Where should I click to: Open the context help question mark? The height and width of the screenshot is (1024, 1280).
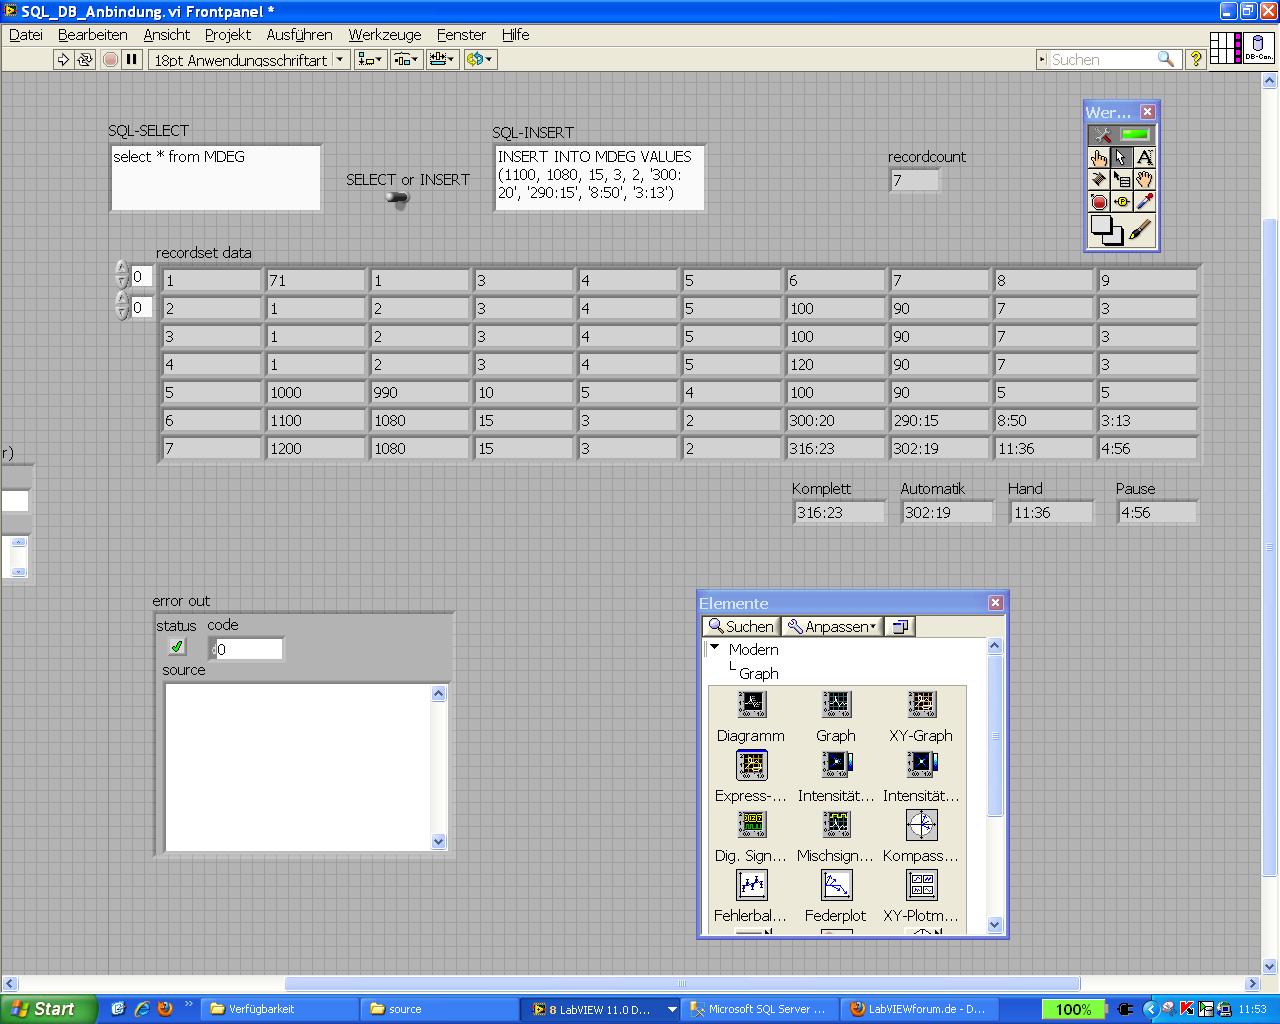(x=1195, y=60)
